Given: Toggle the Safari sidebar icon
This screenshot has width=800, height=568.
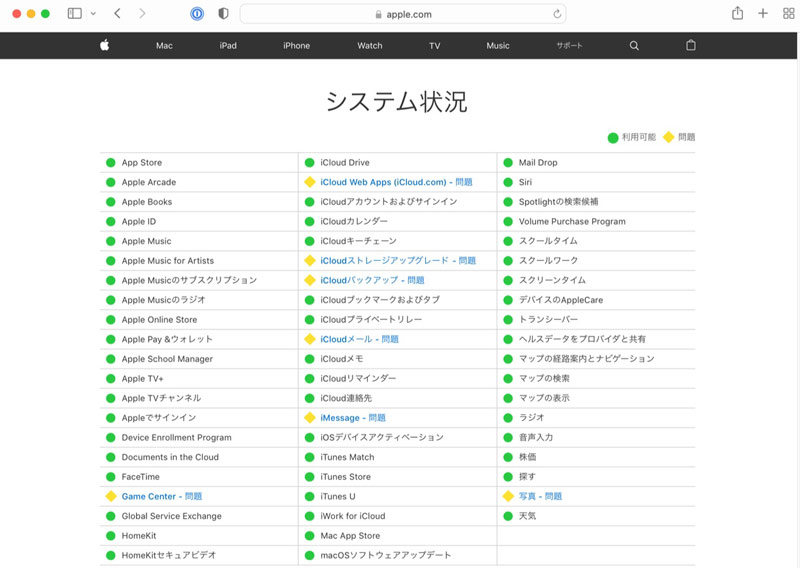Looking at the screenshot, I should tap(74, 13).
